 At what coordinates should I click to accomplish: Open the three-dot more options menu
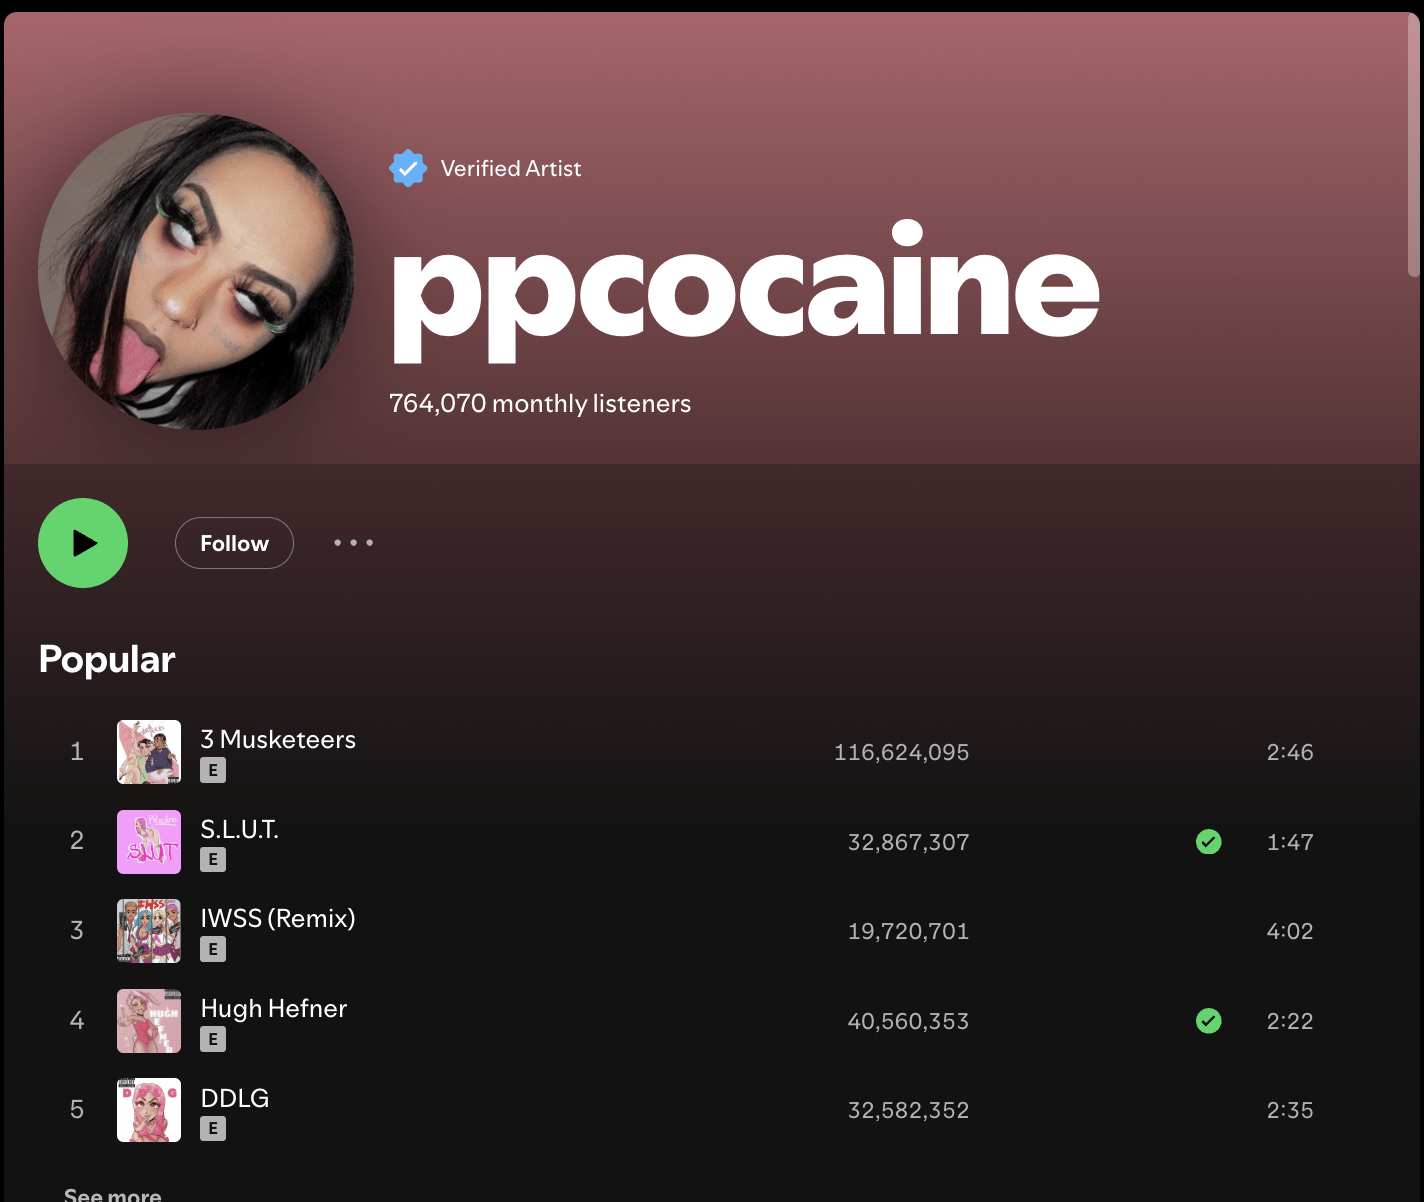pyautogui.click(x=354, y=543)
